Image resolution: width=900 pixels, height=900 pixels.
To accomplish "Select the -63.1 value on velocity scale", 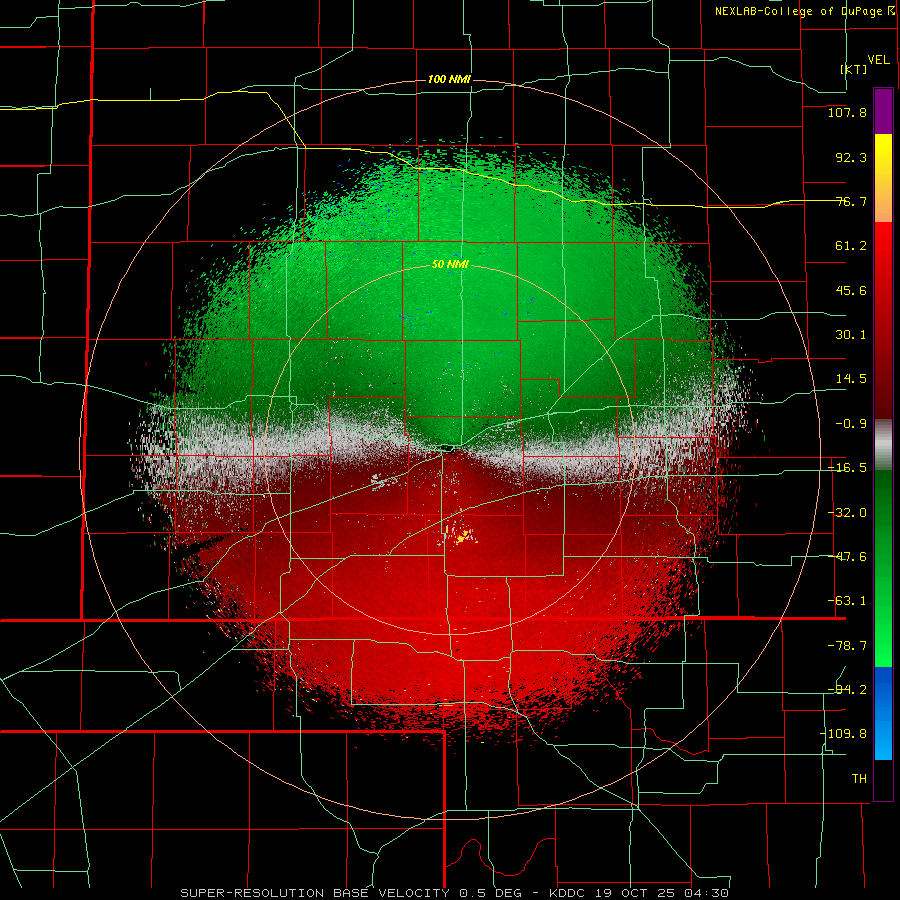I will click(847, 601).
